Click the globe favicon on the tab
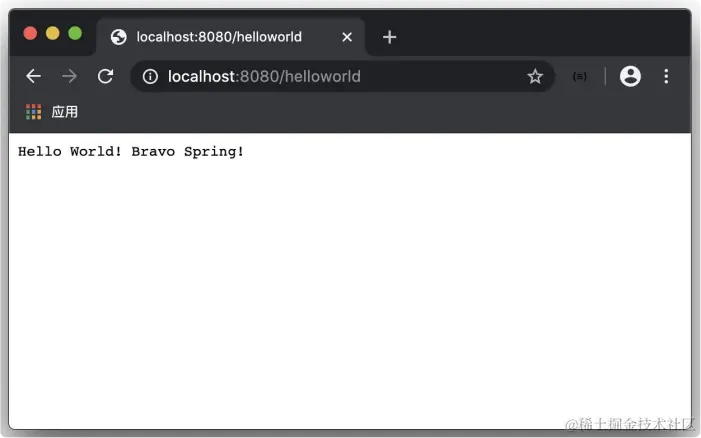Viewport: 701px width, 438px height. [x=118, y=37]
